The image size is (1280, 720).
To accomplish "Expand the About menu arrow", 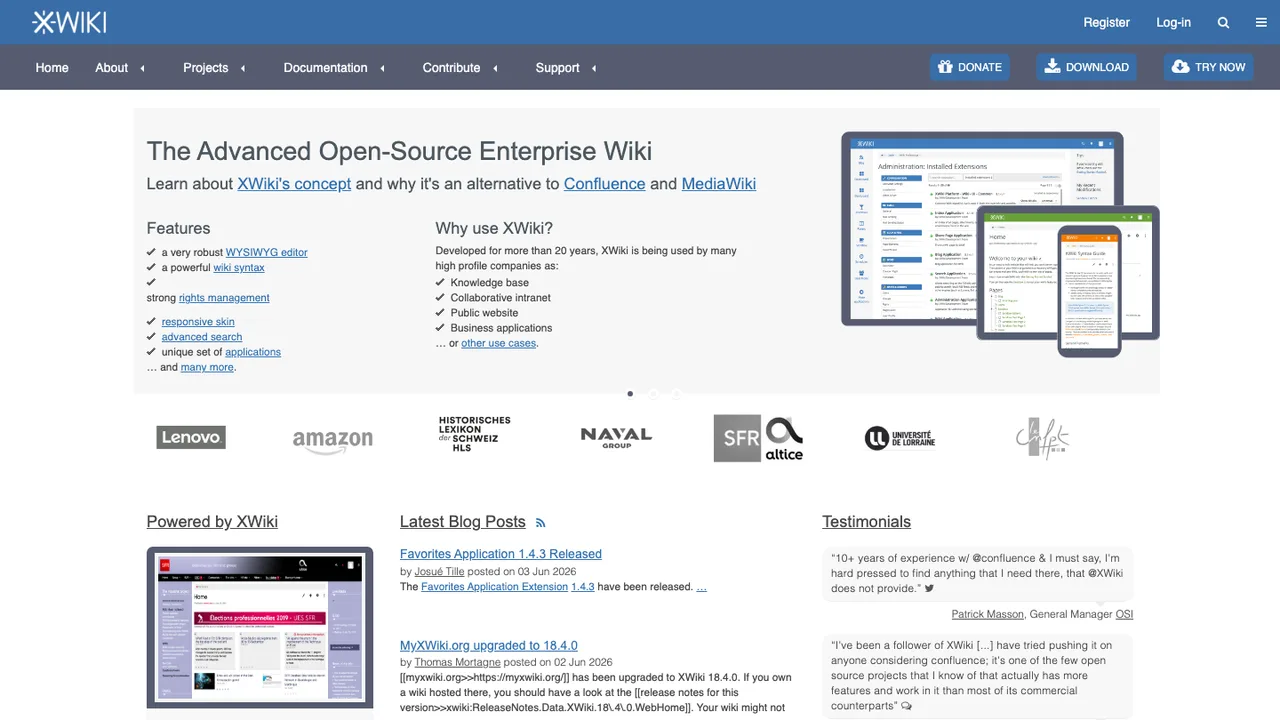I will tap(142, 68).
